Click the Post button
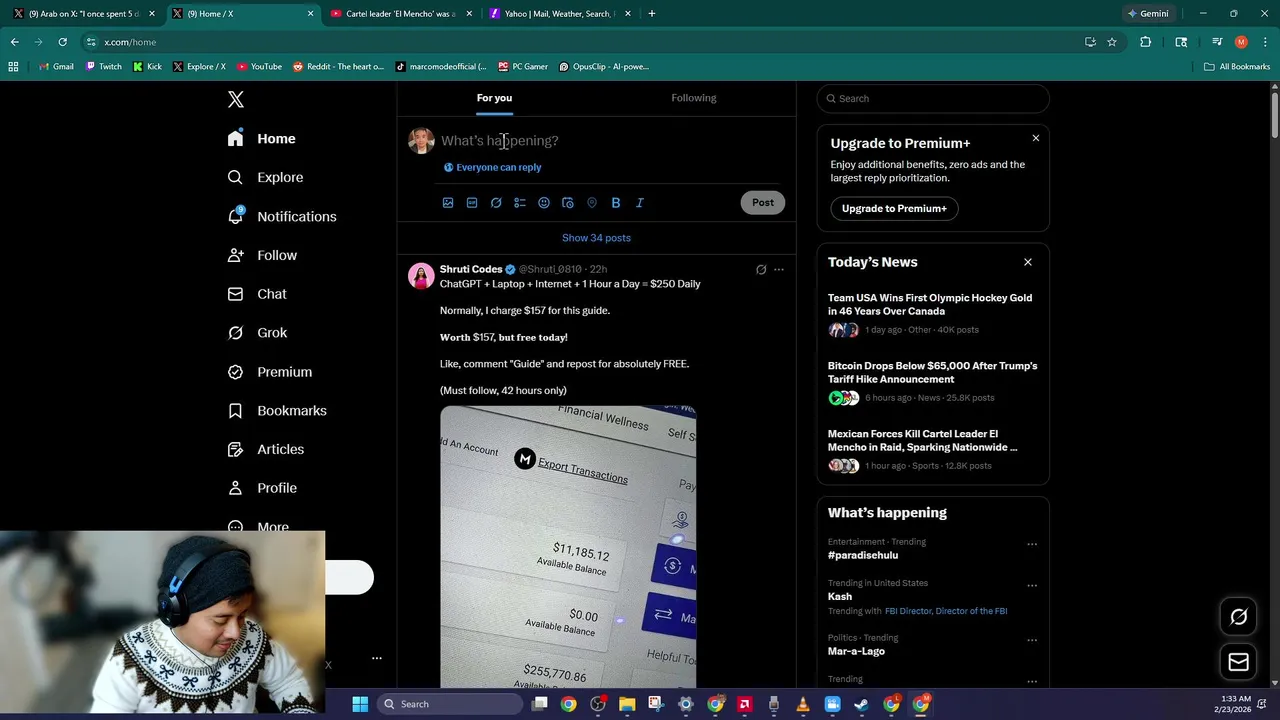 [763, 203]
